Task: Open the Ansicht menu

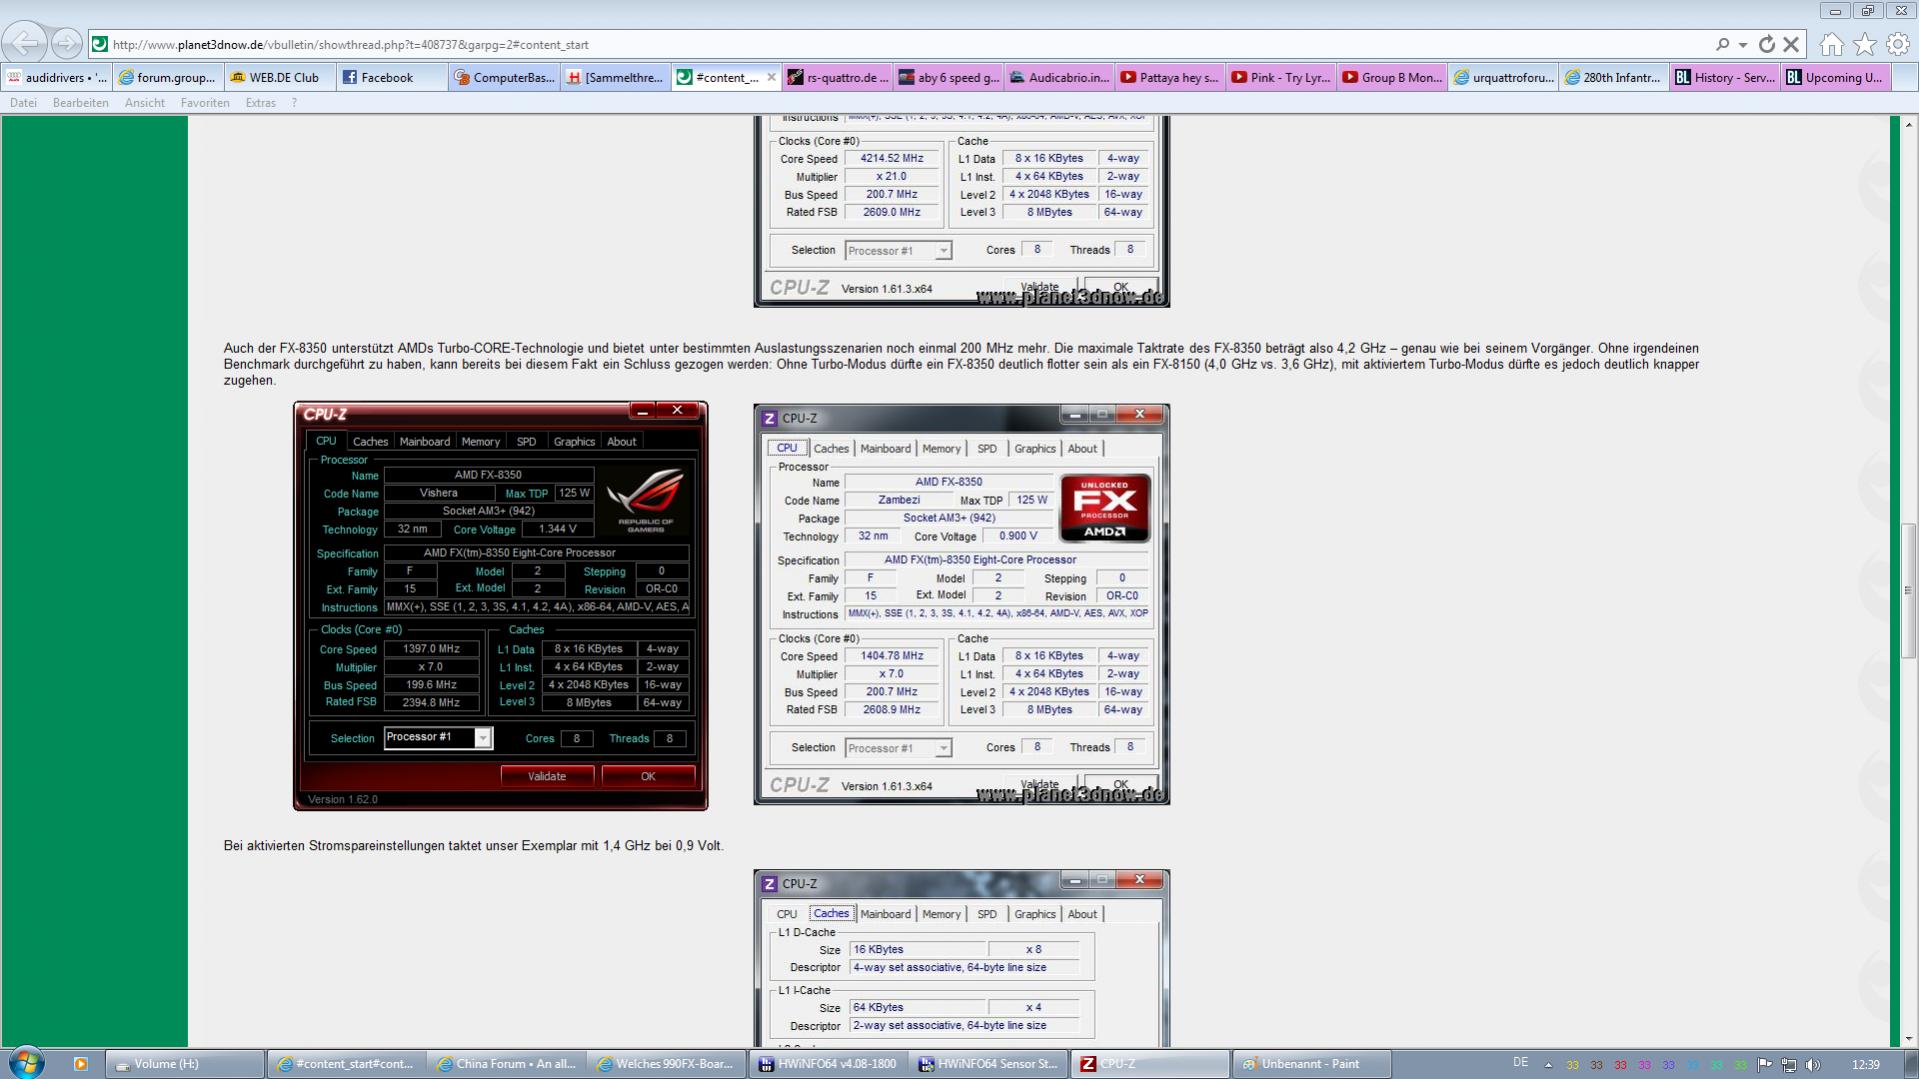Action: [x=145, y=103]
